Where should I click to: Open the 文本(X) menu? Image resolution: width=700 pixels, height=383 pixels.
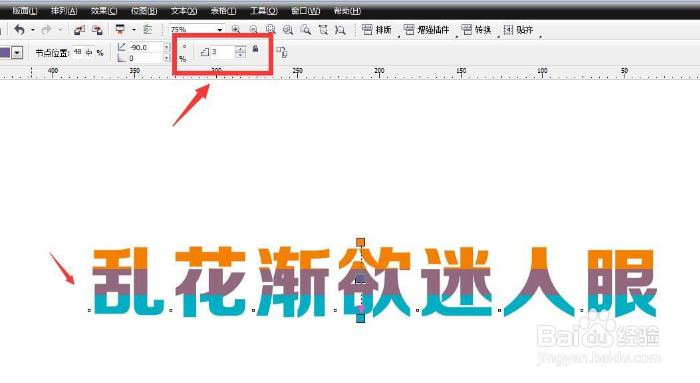coord(184,11)
